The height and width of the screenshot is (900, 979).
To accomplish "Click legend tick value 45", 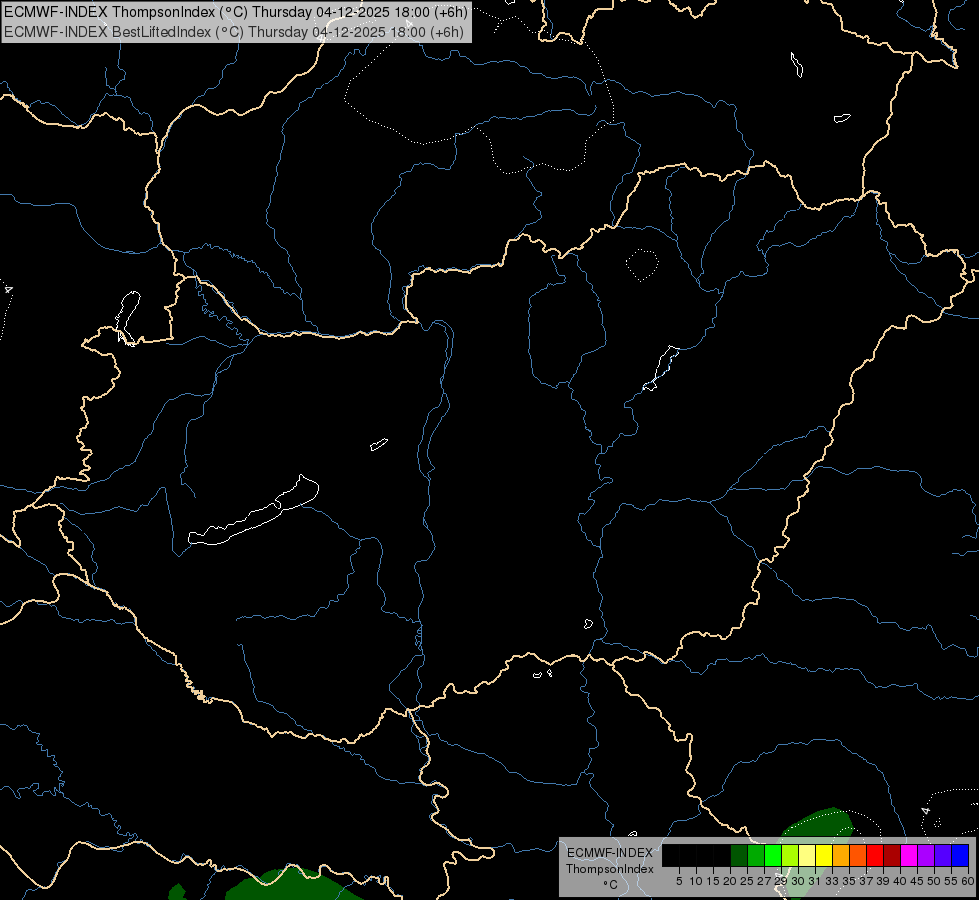I will click(x=917, y=881).
